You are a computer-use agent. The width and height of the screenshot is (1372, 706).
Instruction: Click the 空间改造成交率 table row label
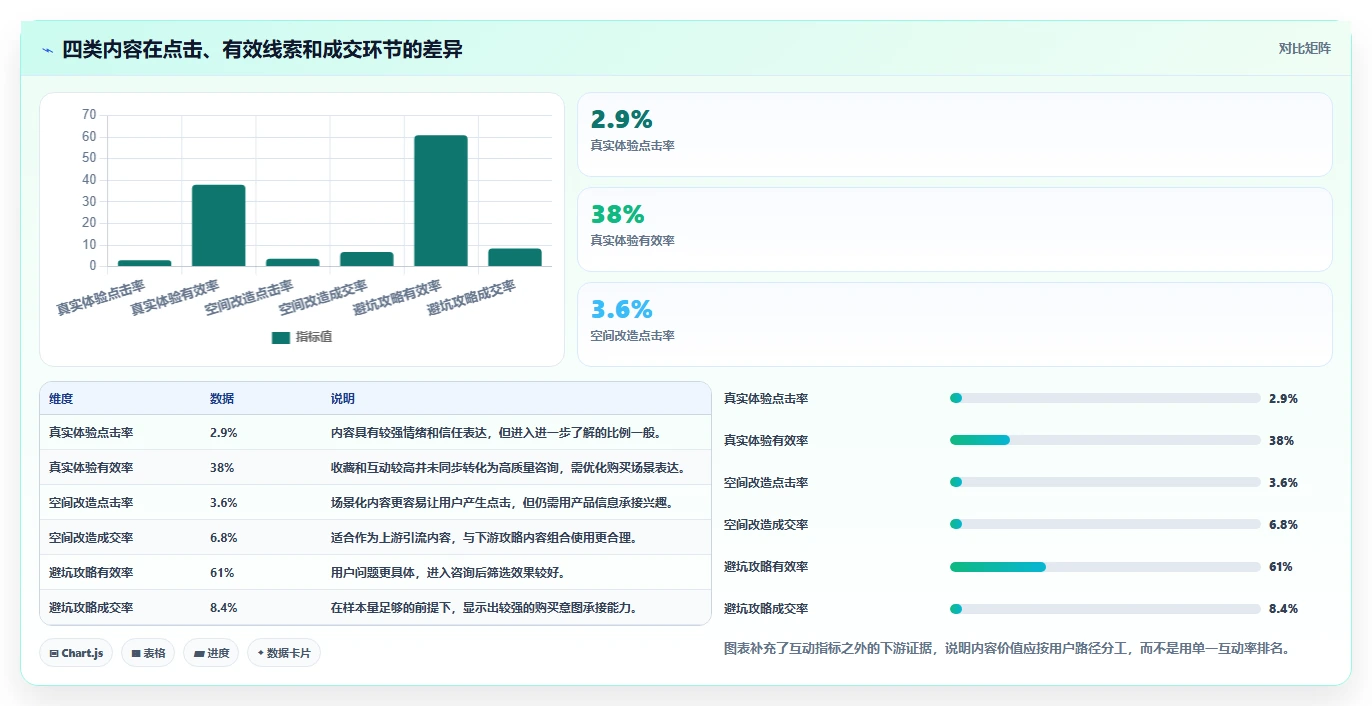tap(91, 538)
